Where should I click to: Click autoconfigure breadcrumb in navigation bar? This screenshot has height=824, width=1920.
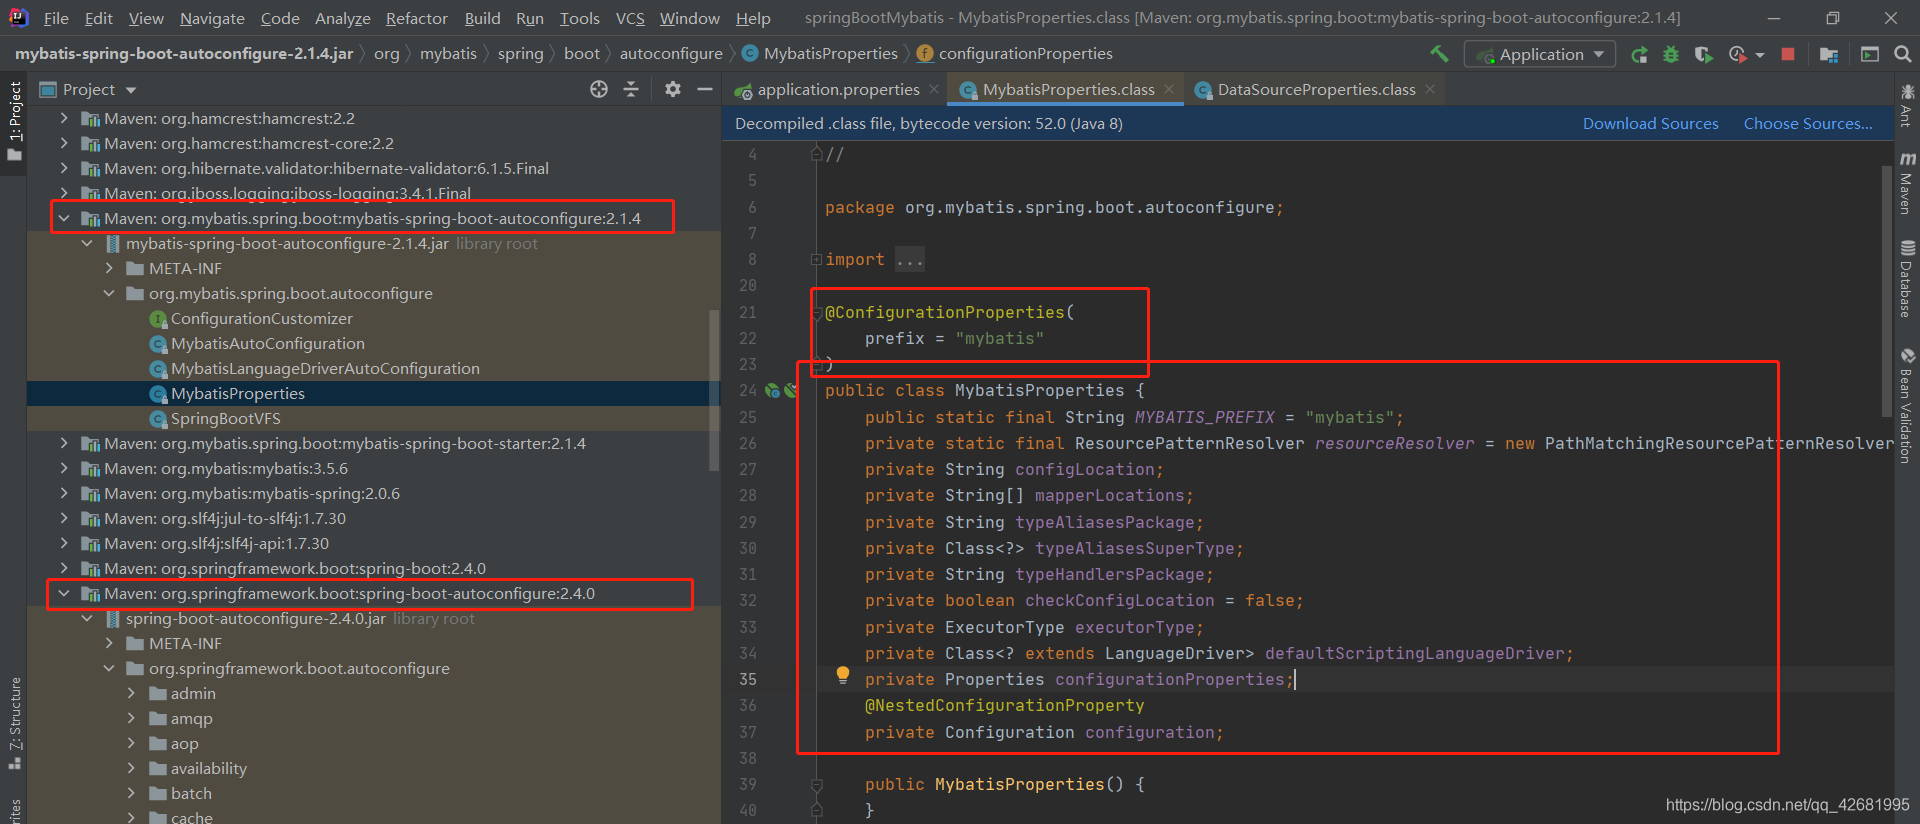(671, 54)
